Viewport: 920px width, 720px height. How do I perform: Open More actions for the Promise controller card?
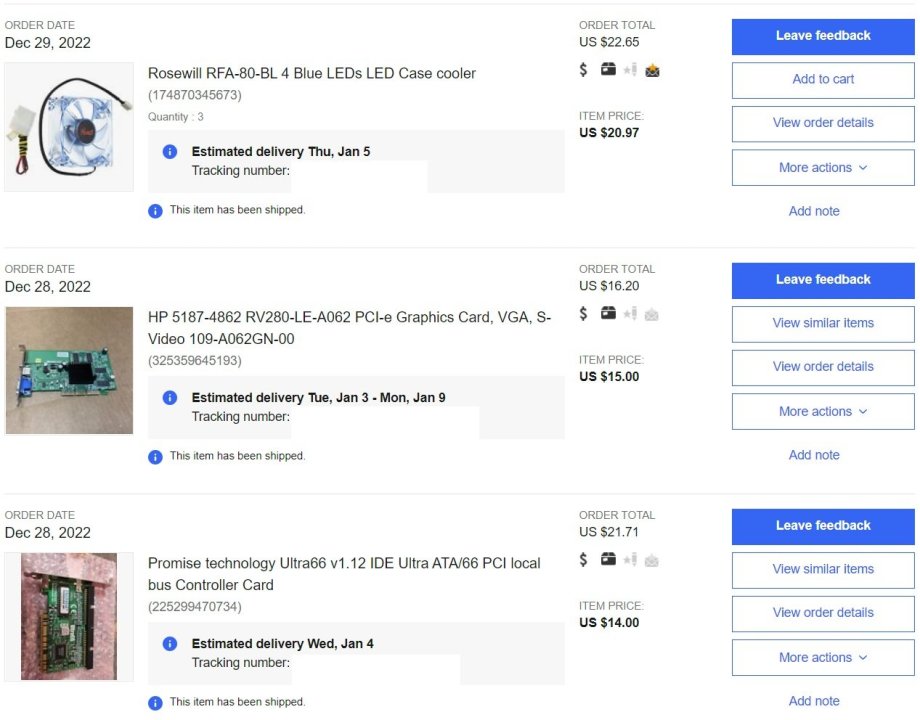coord(823,658)
